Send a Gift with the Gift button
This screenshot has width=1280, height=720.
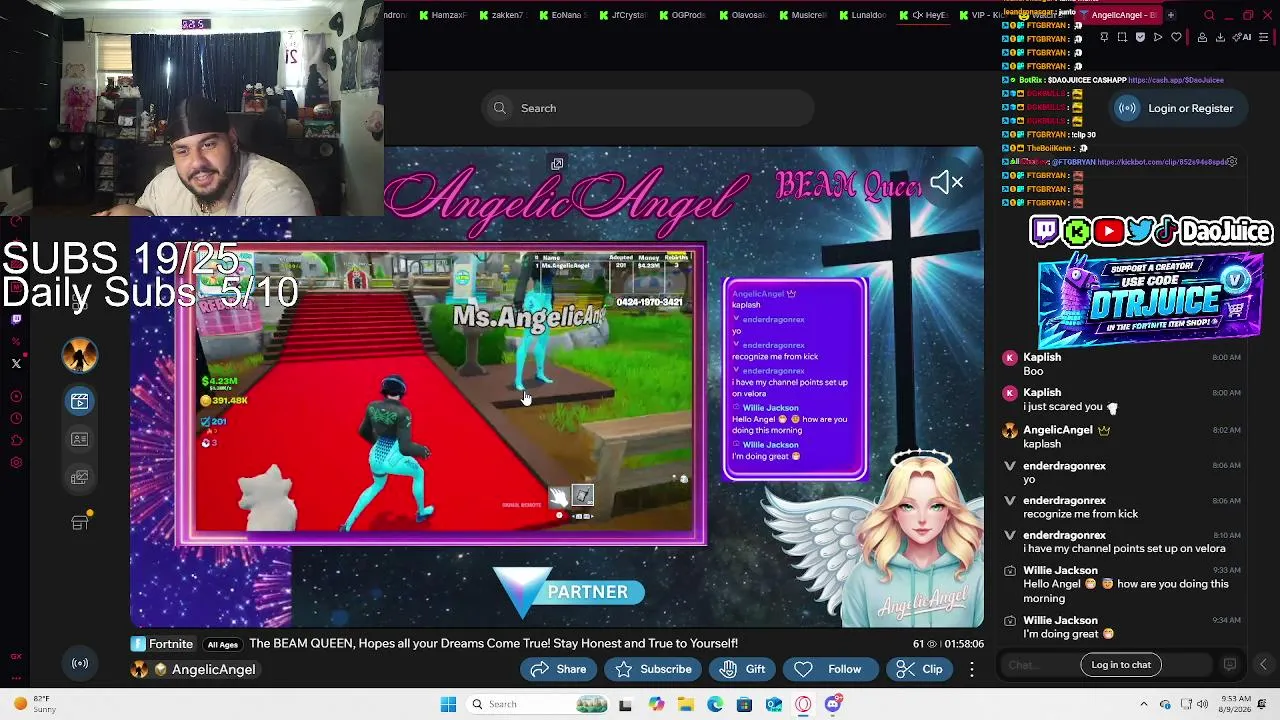pyautogui.click(x=741, y=669)
